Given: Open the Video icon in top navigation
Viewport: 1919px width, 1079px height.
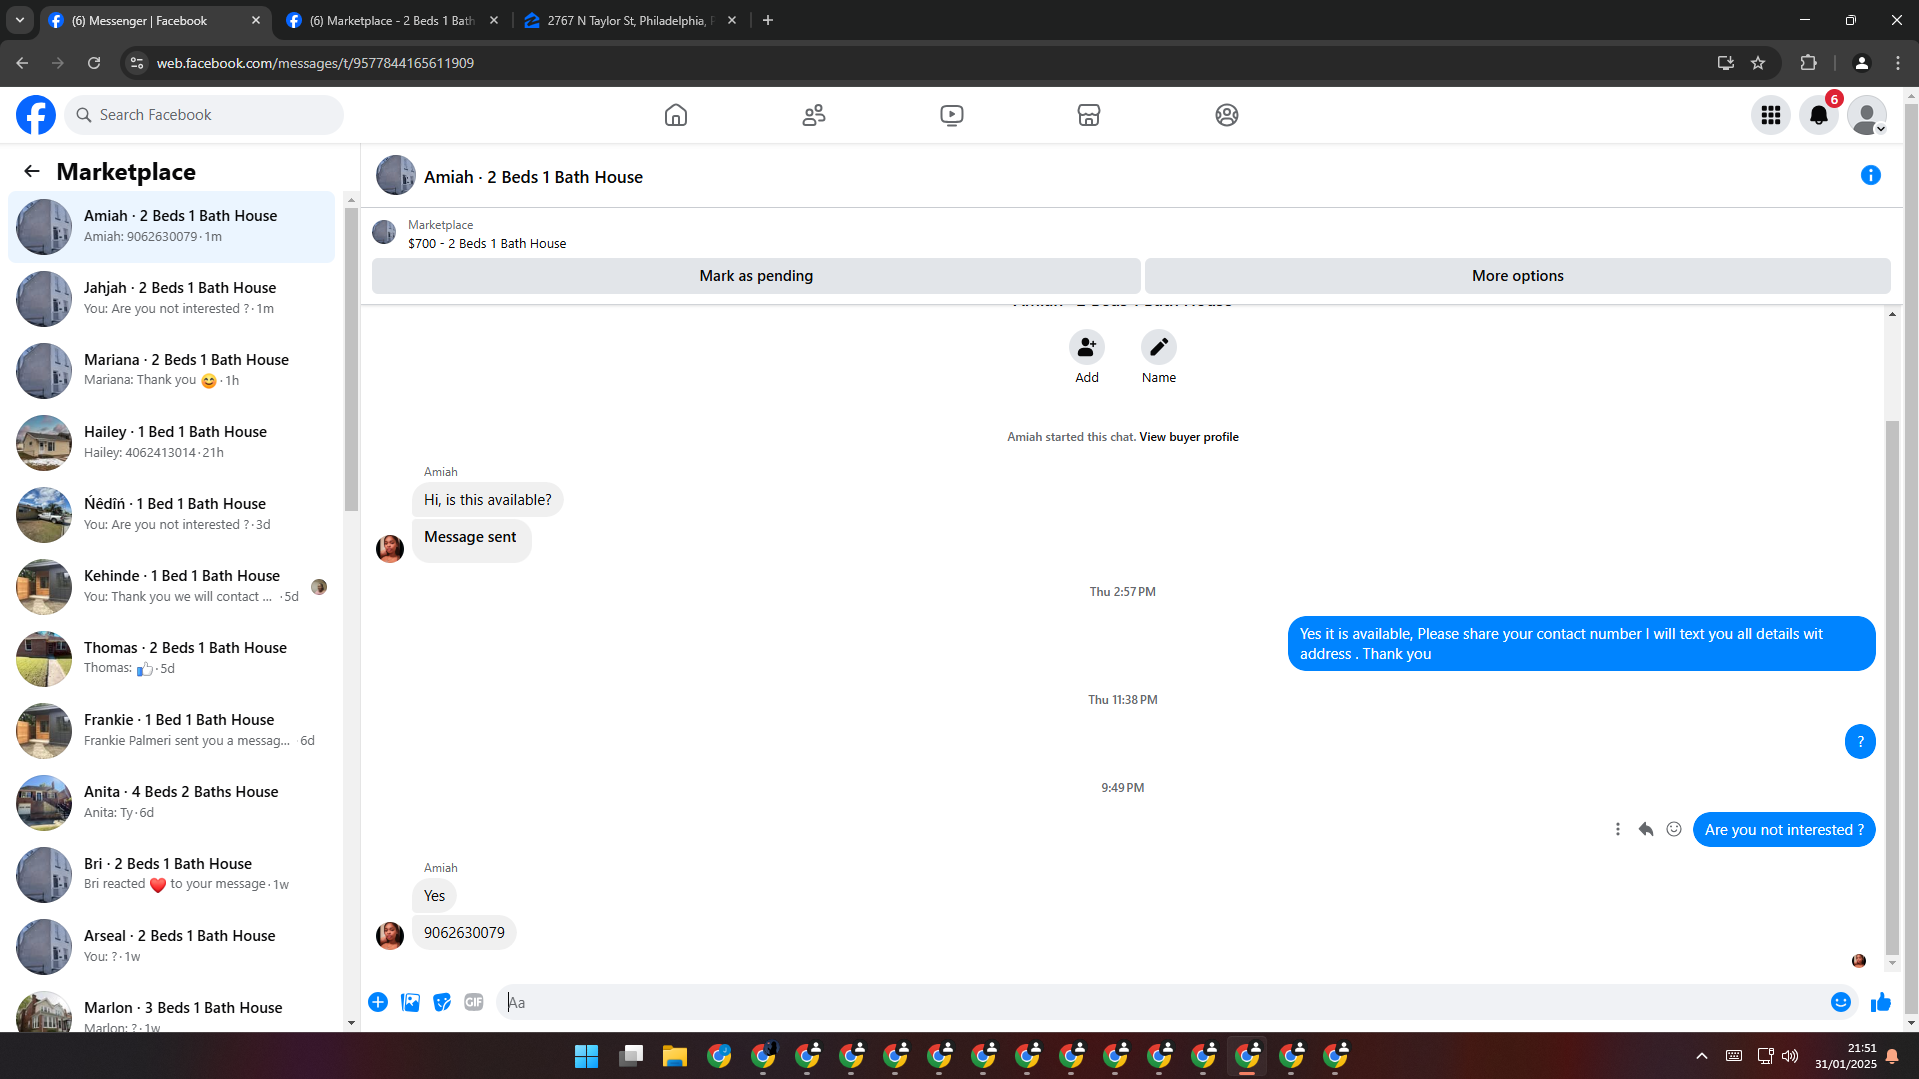Looking at the screenshot, I should (x=952, y=115).
